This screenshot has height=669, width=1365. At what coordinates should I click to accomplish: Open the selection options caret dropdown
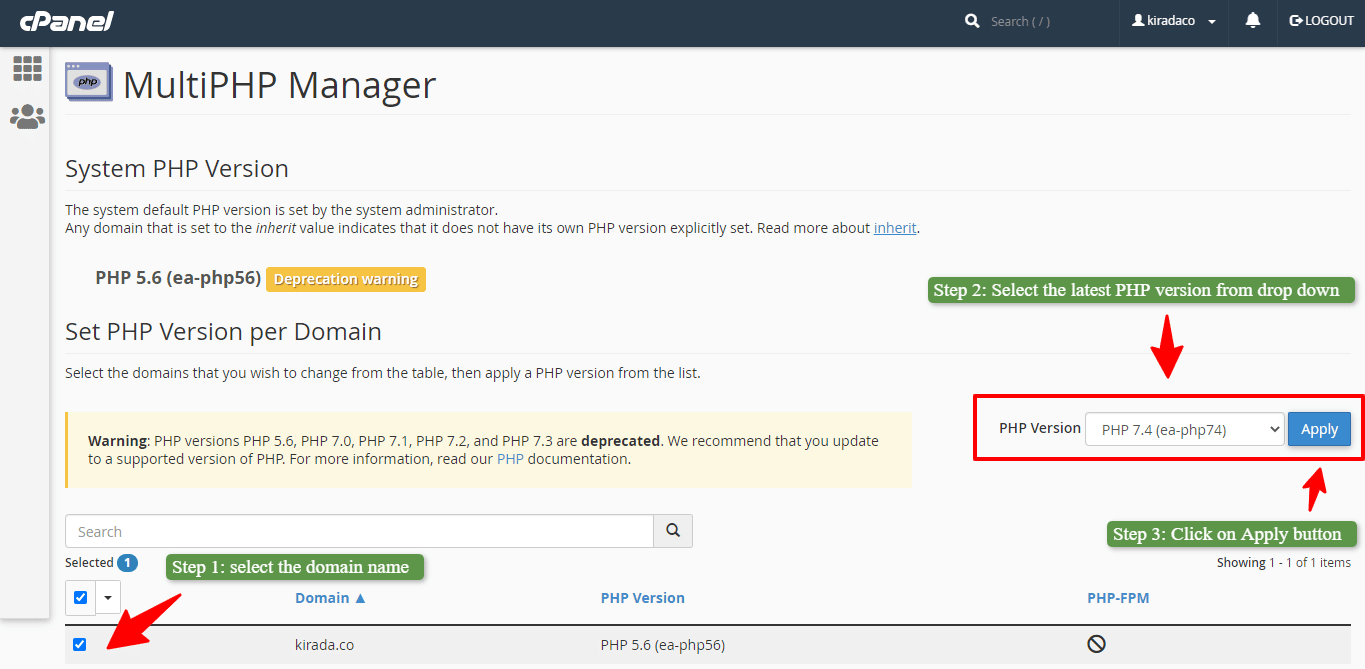click(x=108, y=598)
